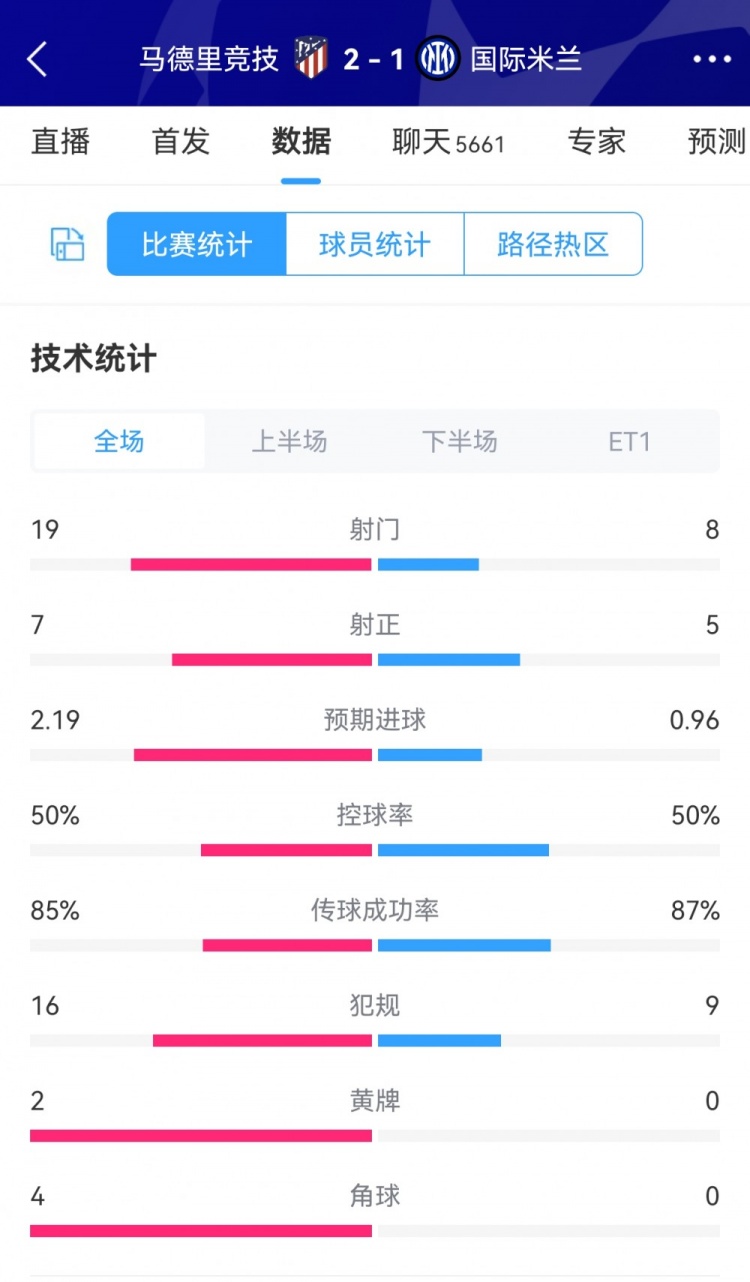
Task: Tap the Inter Milan club logo
Action: (437, 58)
